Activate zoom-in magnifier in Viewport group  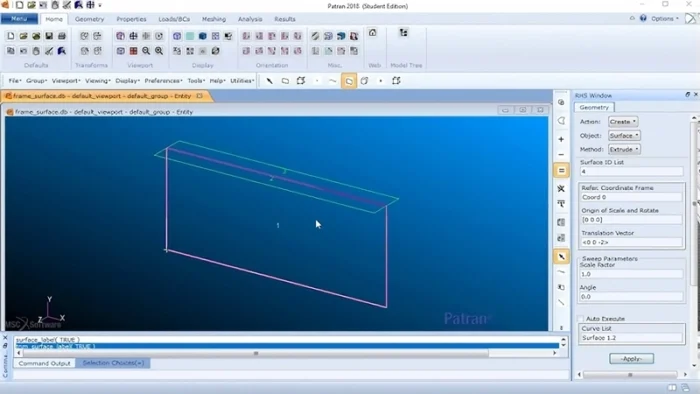pyautogui.click(x=159, y=51)
